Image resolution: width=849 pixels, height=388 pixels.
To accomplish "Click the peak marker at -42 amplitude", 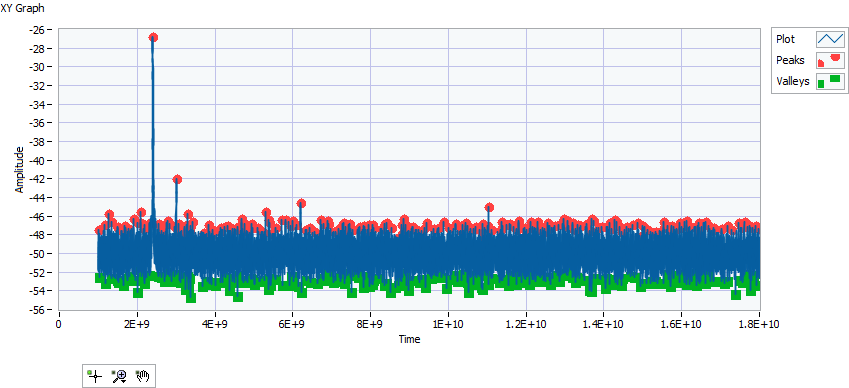I will tap(177, 179).
